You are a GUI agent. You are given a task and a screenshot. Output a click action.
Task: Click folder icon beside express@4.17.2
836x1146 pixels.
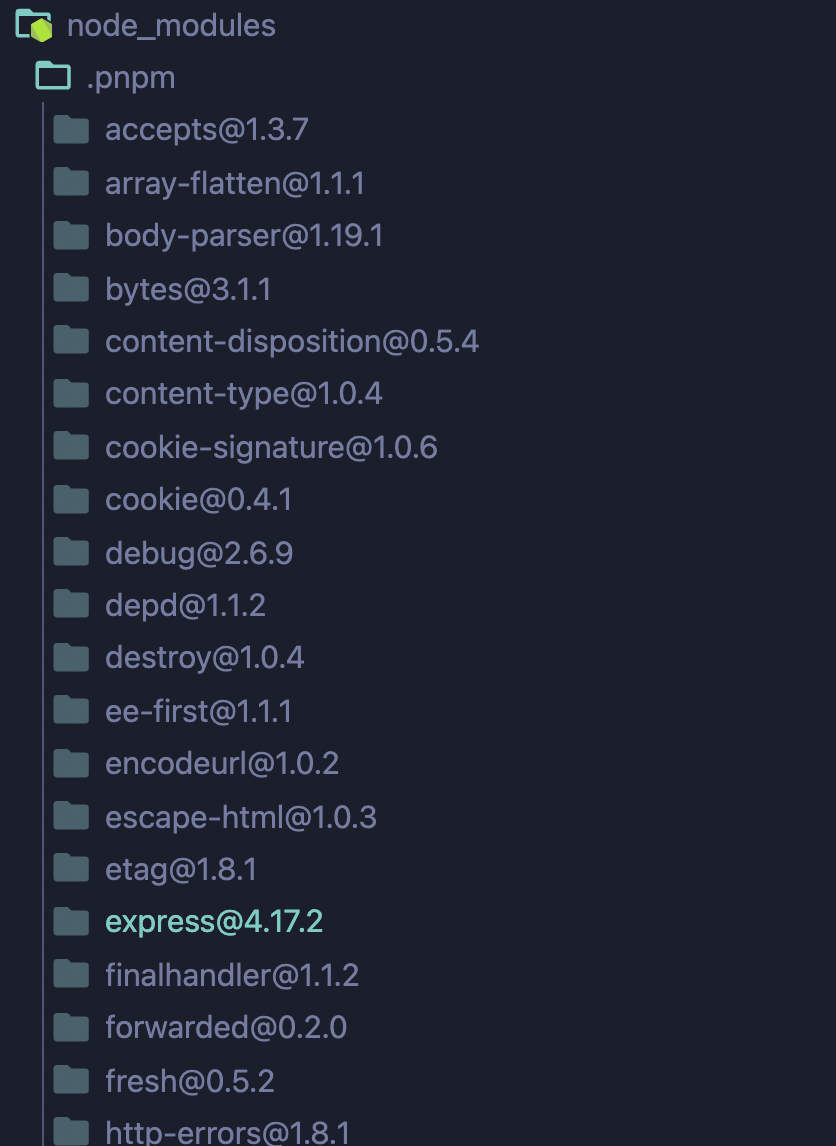(71, 922)
